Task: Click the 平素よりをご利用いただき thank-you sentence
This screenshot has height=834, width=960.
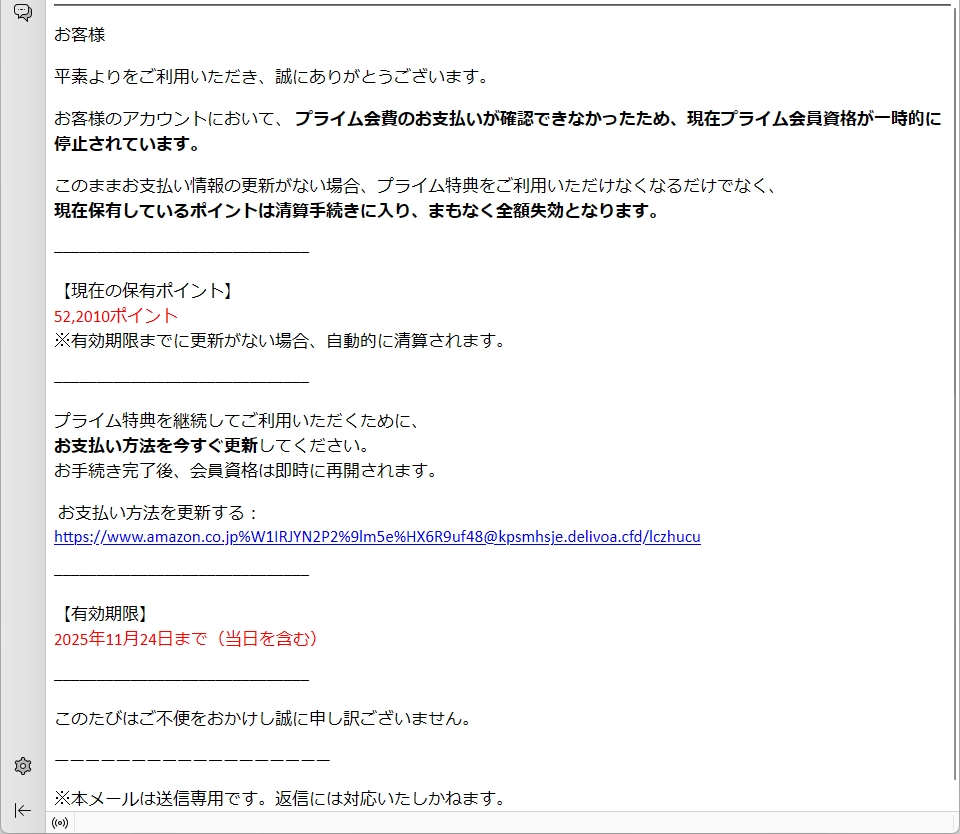Action: click(x=270, y=76)
